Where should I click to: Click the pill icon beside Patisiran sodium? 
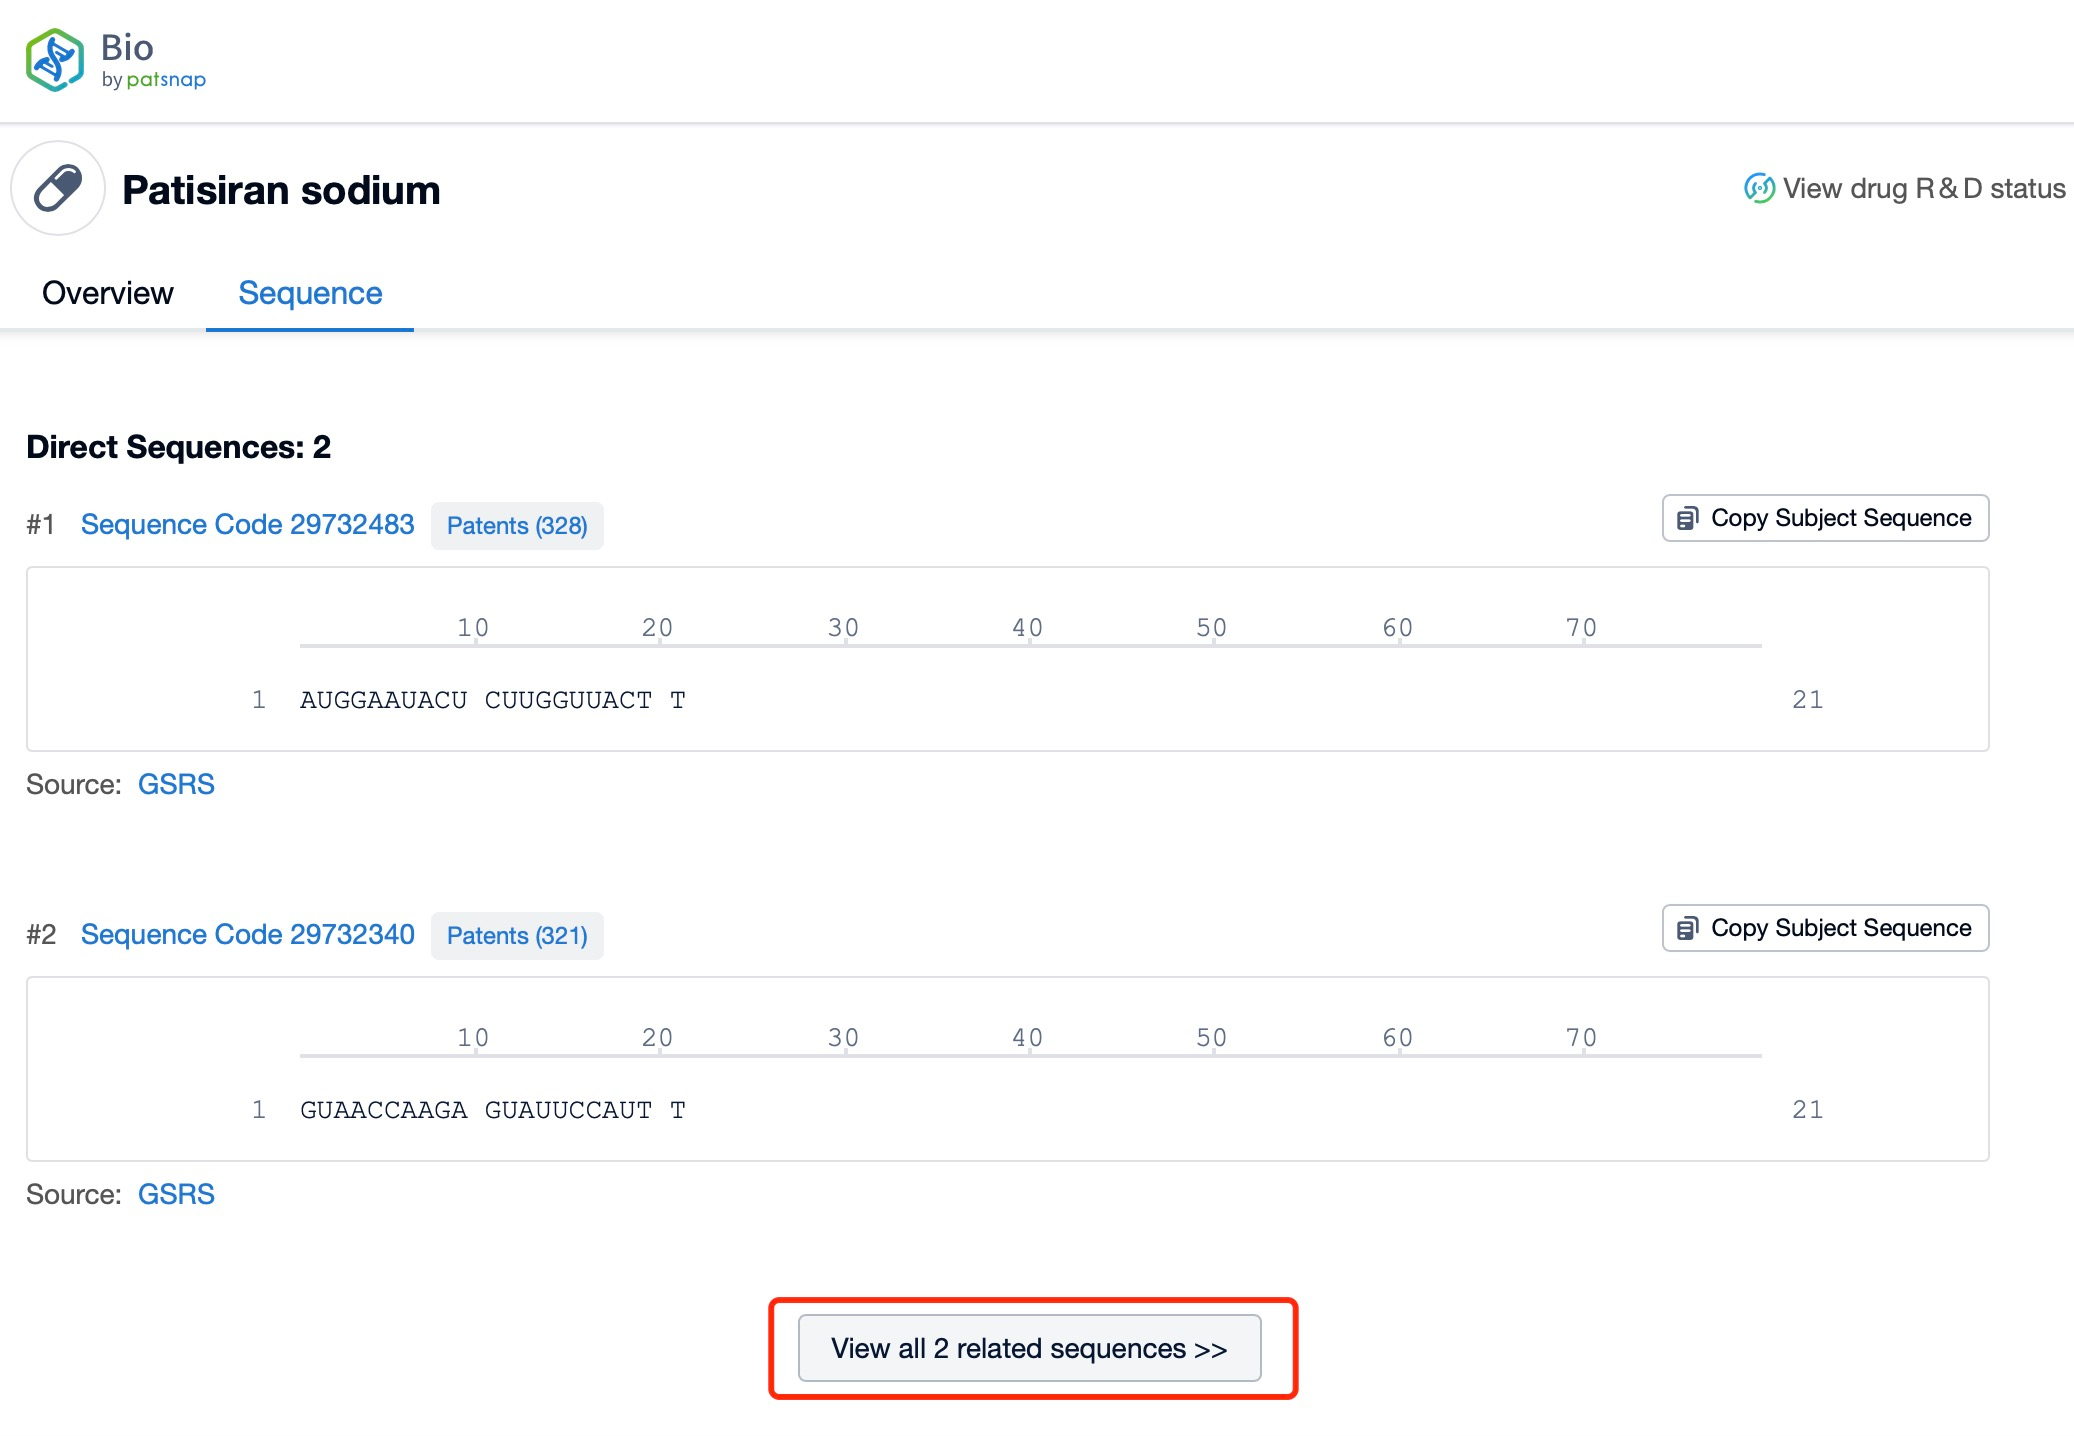tap(58, 189)
